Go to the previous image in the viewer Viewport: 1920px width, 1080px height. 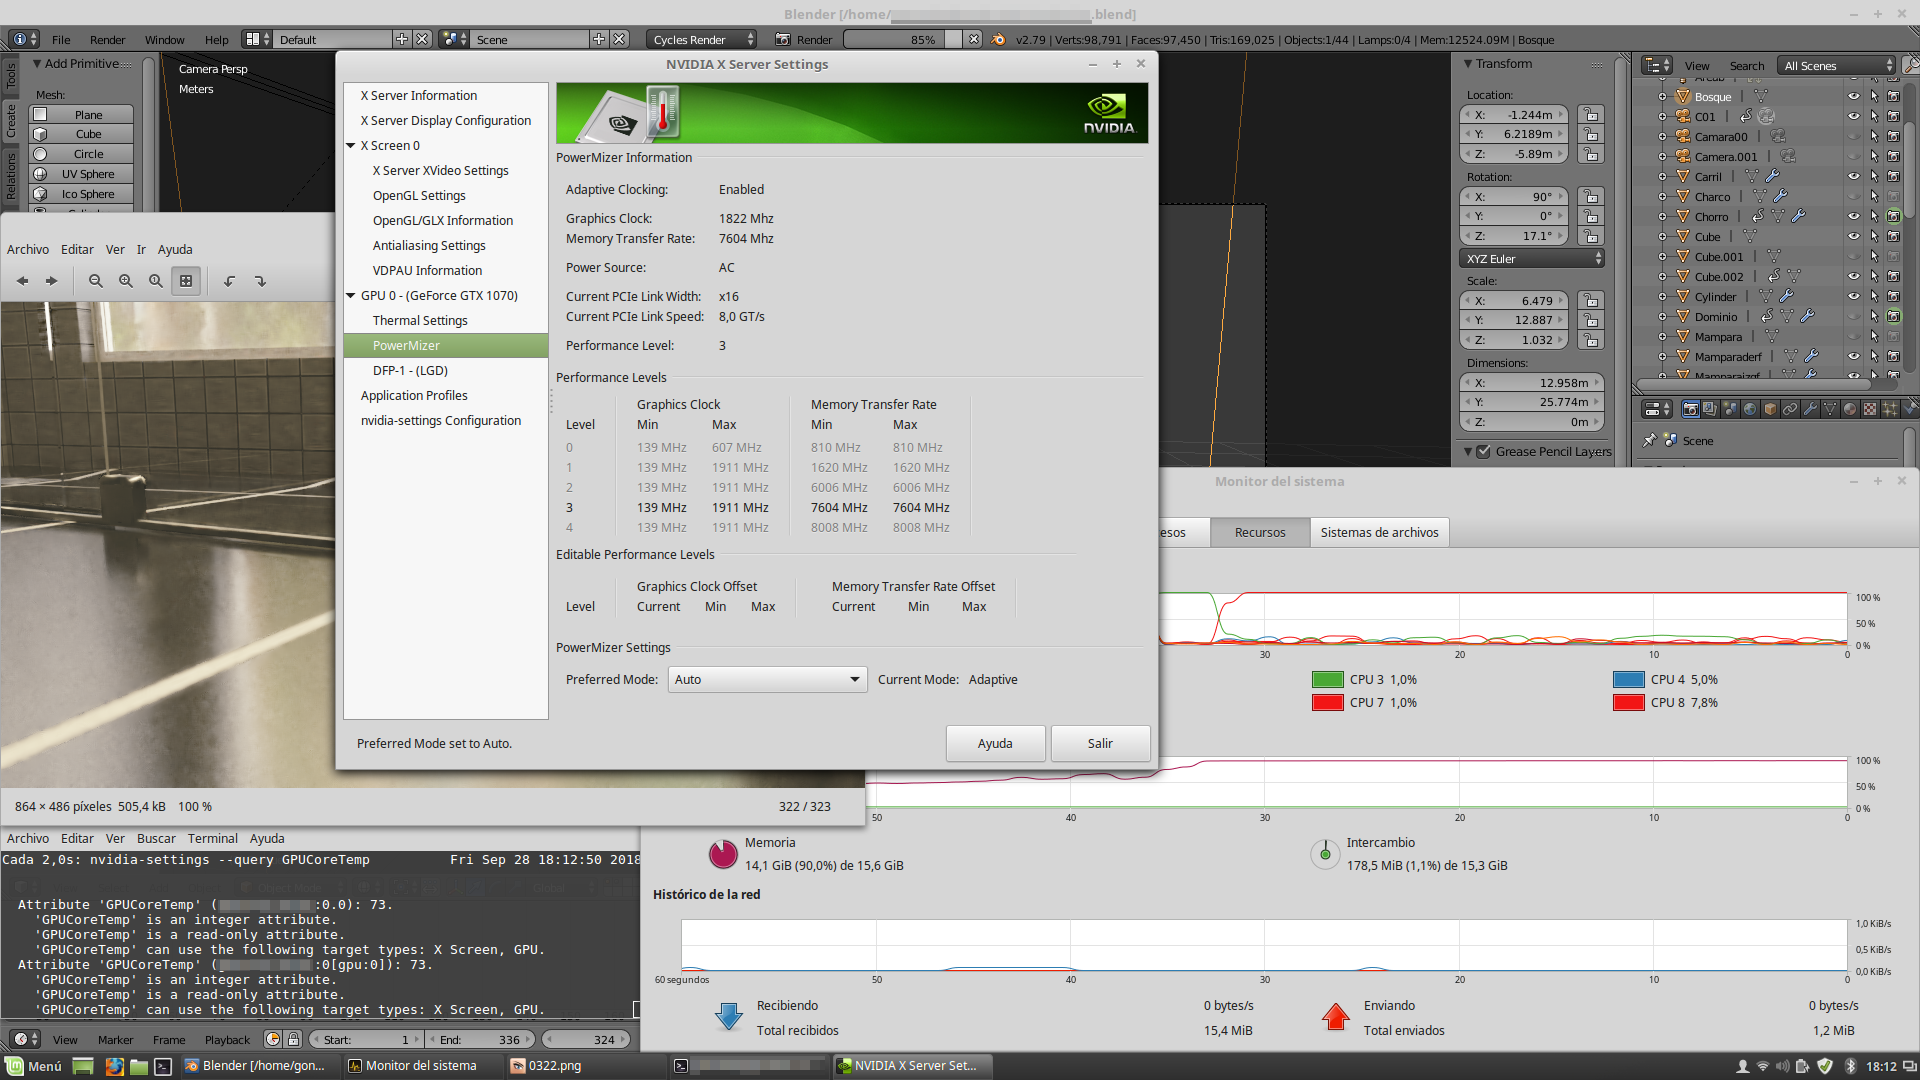[22, 281]
